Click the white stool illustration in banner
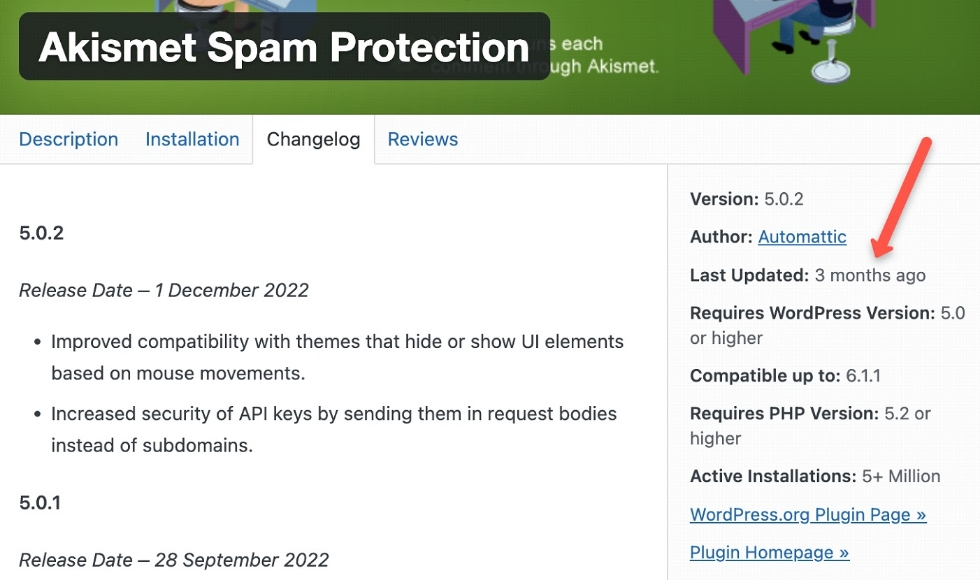Image resolution: width=980 pixels, height=580 pixels. pyautogui.click(x=831, y=58)
